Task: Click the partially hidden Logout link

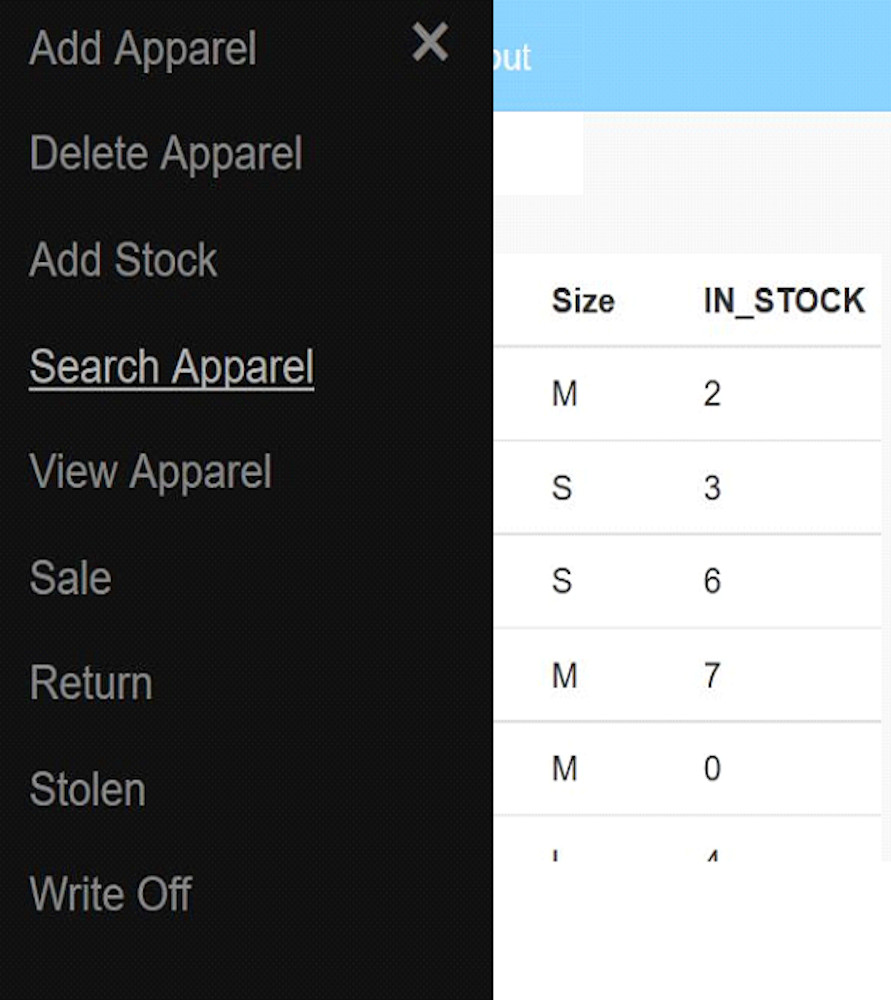Action: pyautogui.click(x=512, y=57)
